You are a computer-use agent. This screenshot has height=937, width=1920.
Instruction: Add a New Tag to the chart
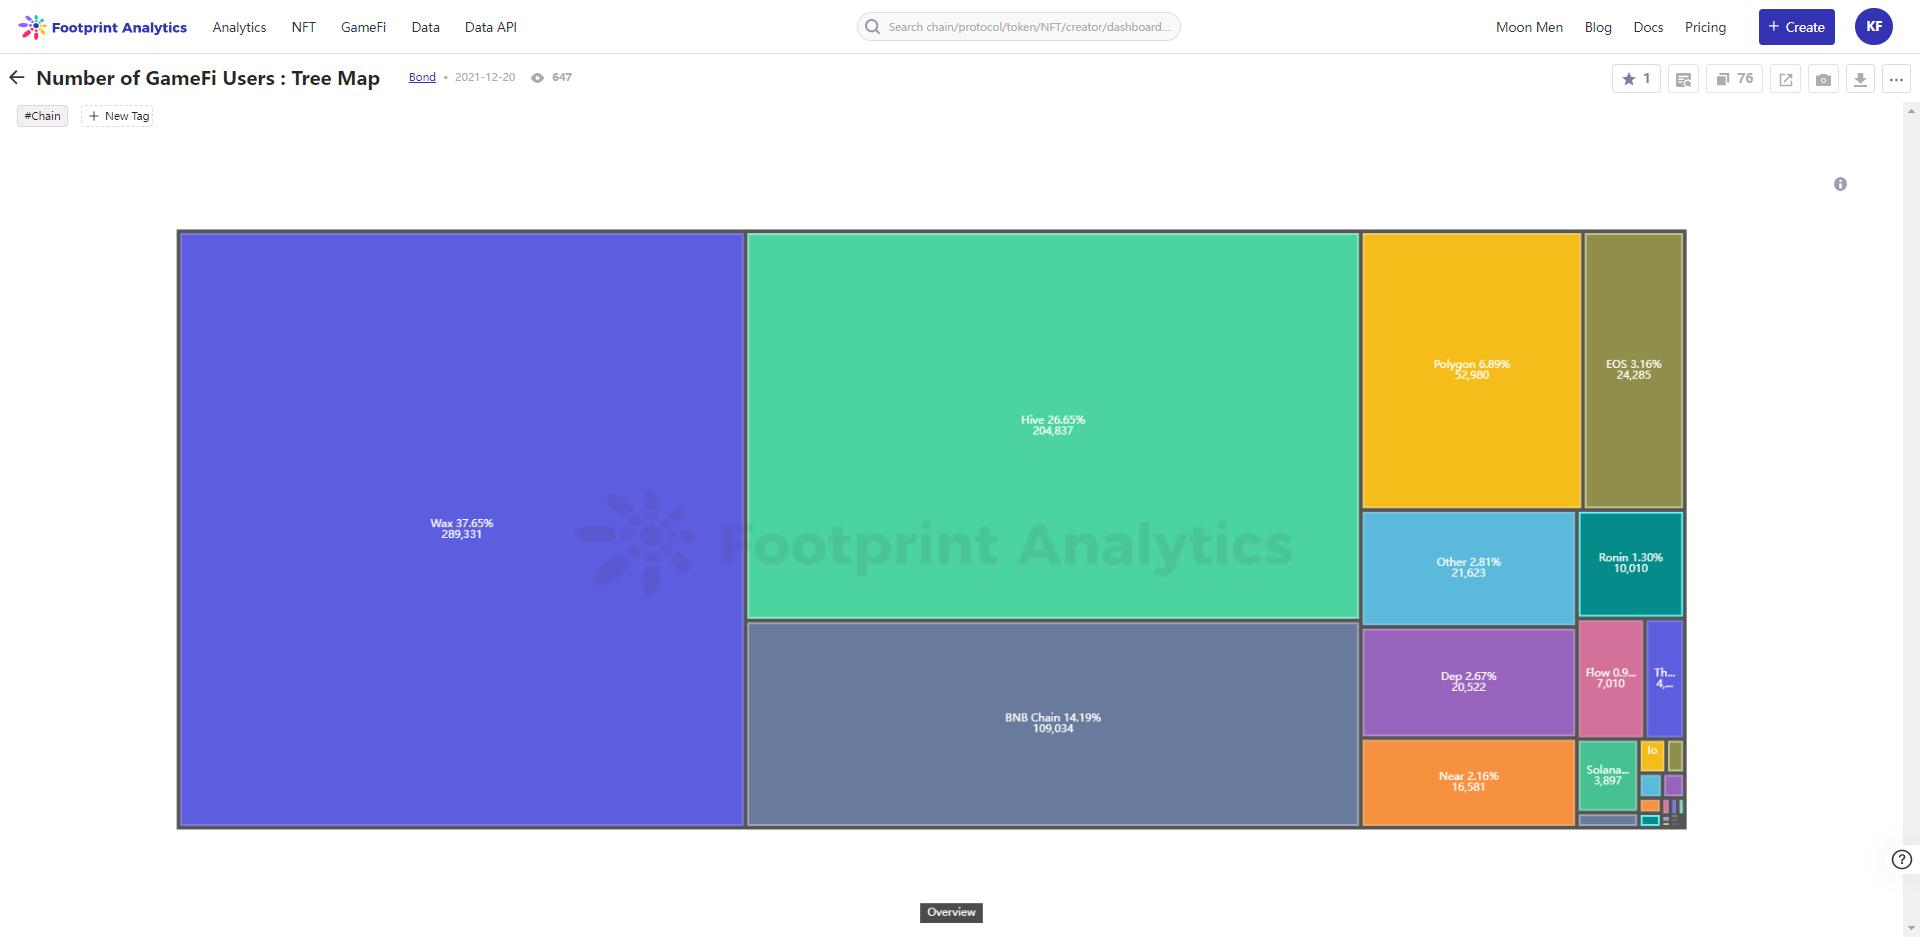click(118, 116)
